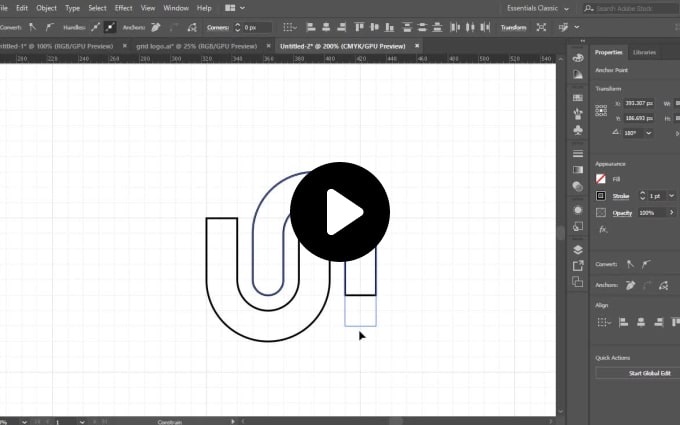
Task: Horizontal align right in control bar
Action: pyautogui.click(x=341, y=27)
